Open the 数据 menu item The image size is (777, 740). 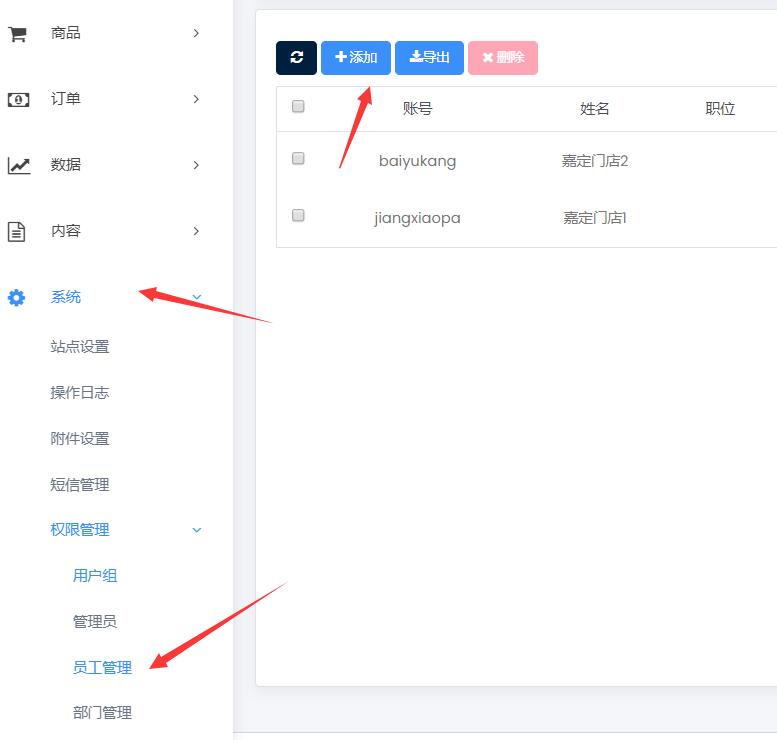65,165
